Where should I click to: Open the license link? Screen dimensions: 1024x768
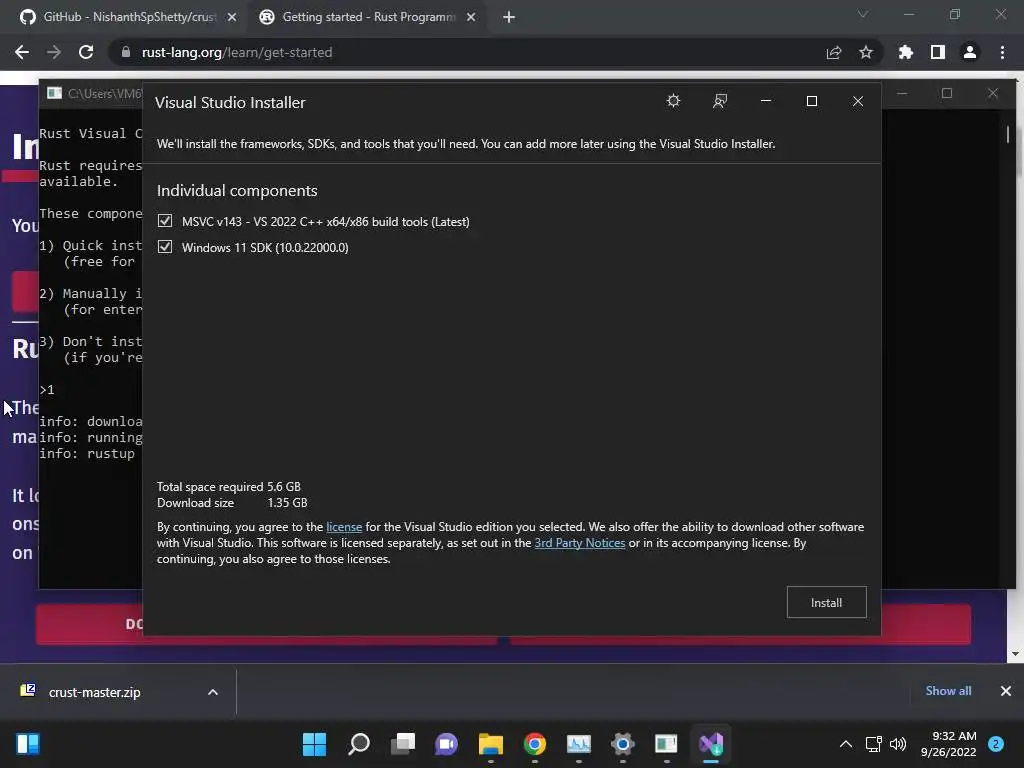(x=344, y=527)
